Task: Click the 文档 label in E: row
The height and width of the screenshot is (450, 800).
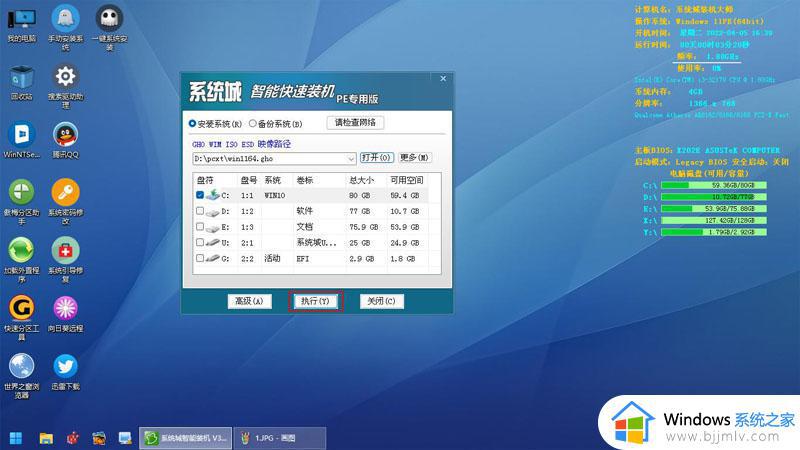Action: [x=305, y=227]
